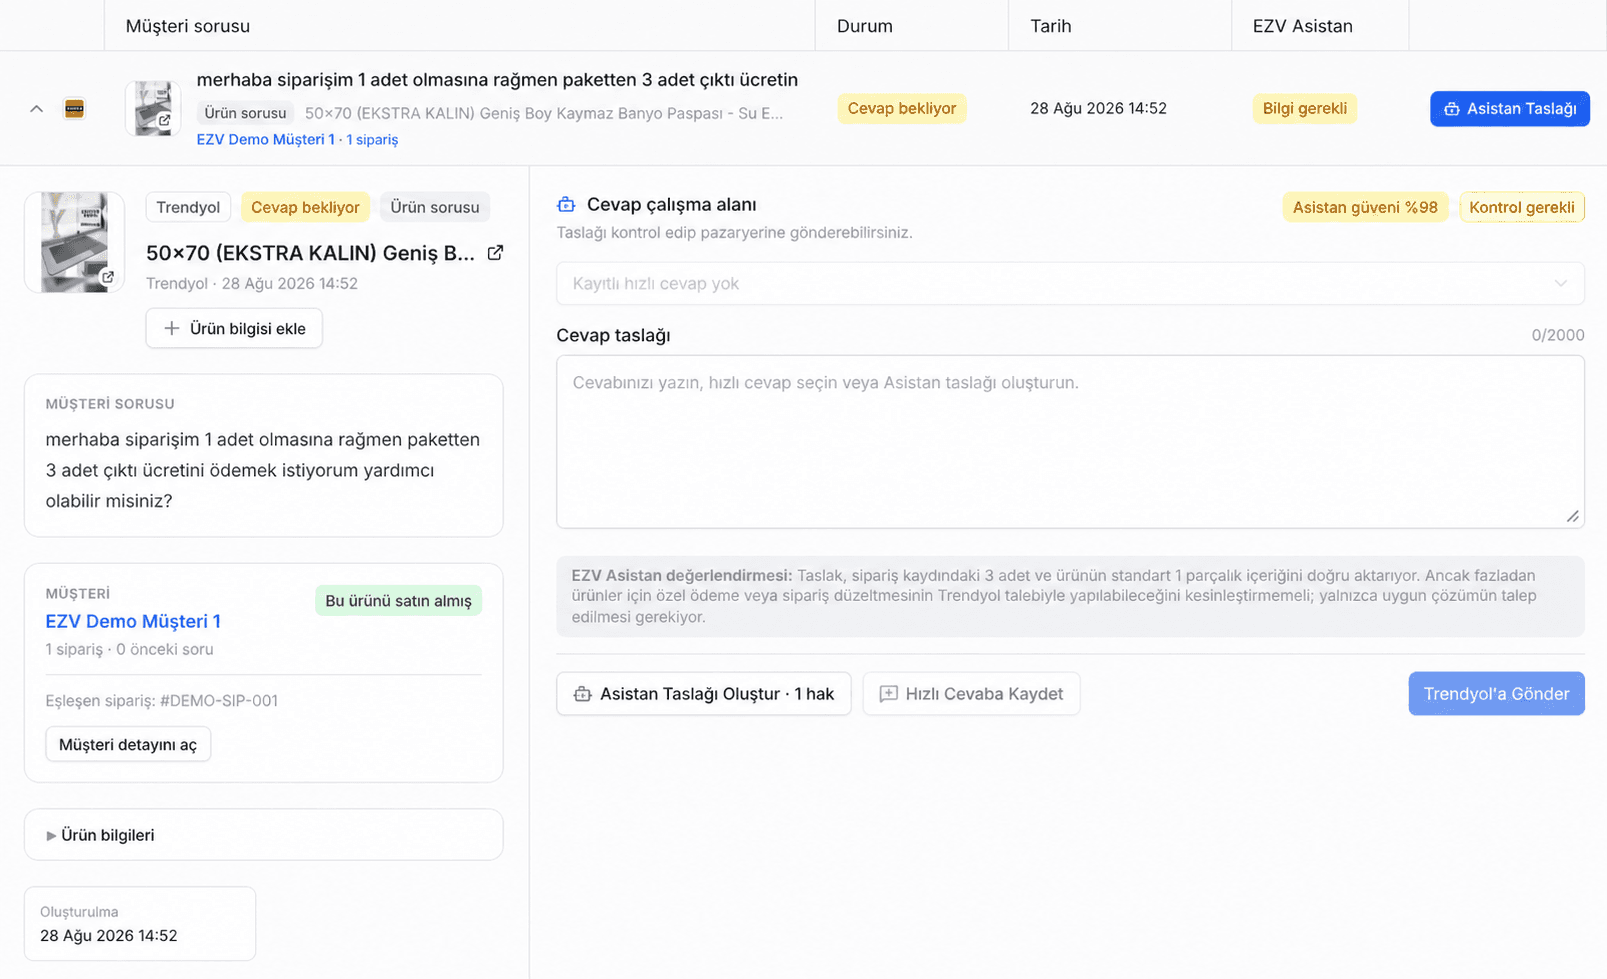Click the Bilgi gerekli badge
Viewport: 1607px width, 979px height.
pyautogui.click(x=1304, y=108)
